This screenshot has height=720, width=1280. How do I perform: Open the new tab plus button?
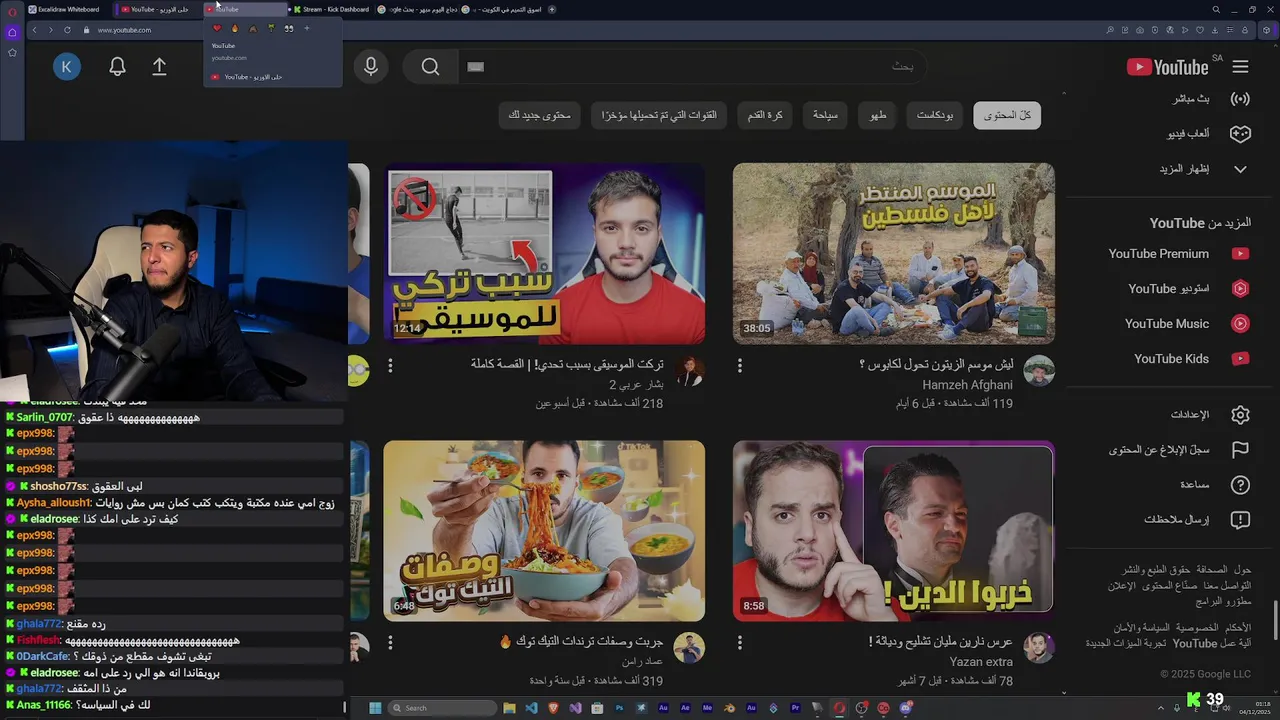[552, 9]
